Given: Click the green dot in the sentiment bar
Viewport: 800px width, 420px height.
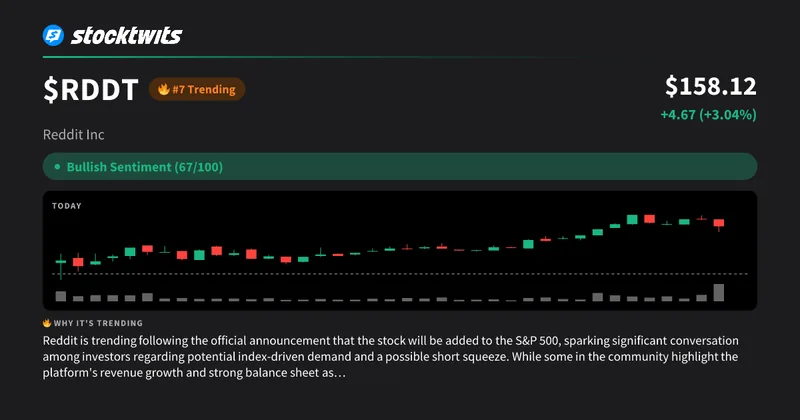Looking at the screenshot, I should pyautogui.click(x=57, y=167).
